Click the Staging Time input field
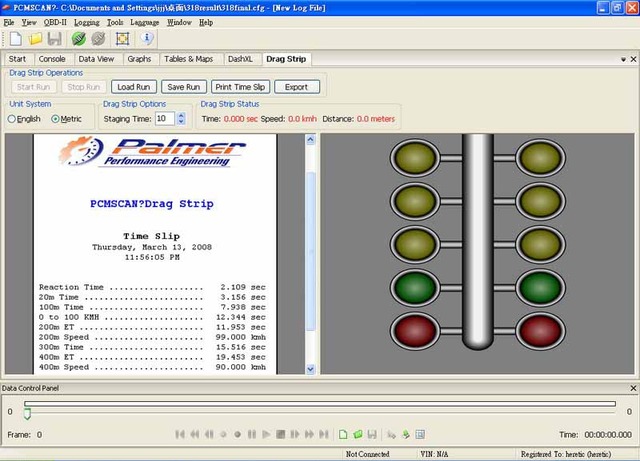Screen dimensions: 640x461 click(x=162, y=119)
